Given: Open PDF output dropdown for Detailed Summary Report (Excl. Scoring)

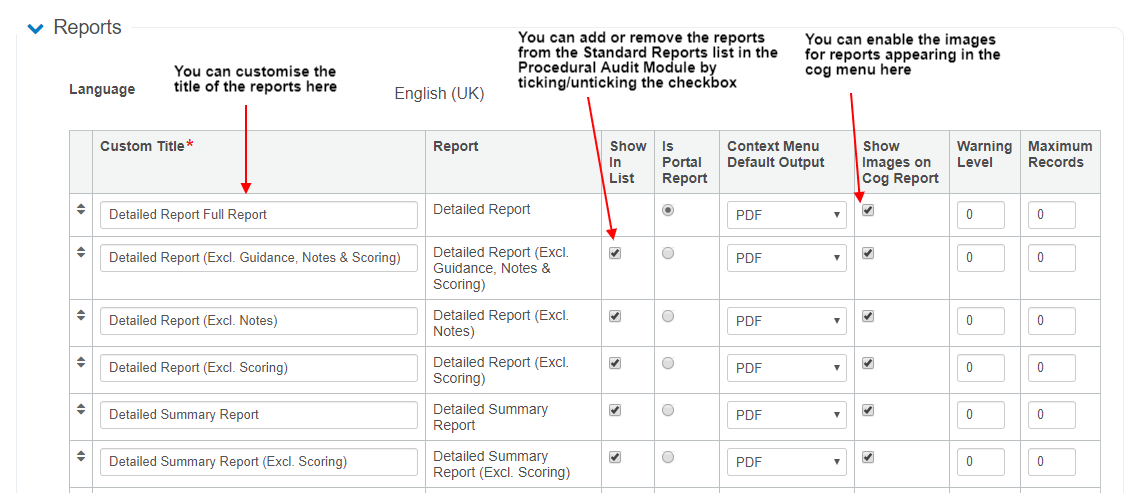Looking at the screenshot, I should [786, 462].
